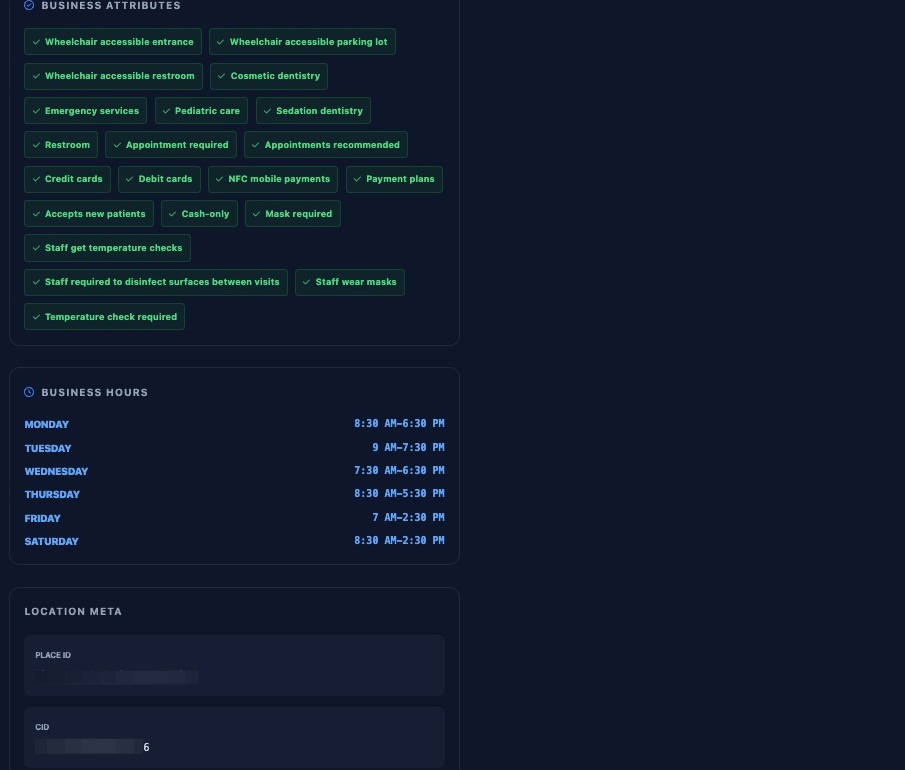This screenshot has height=770, width=905.
Task: Click Thursday hours 8:30 AM–5:30 PM
Action: coord(399,494)
